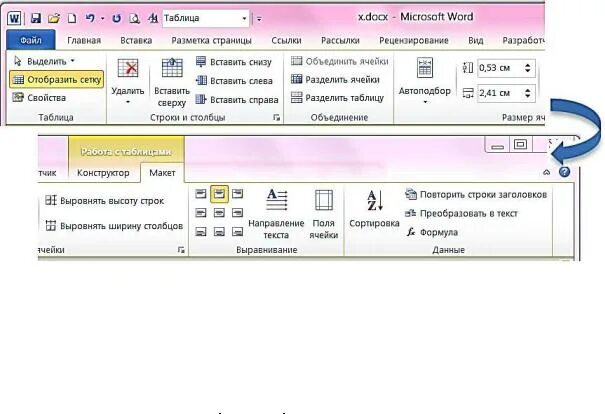Align cell text center right
605x414 pixels.
click(x=238, y=213)
